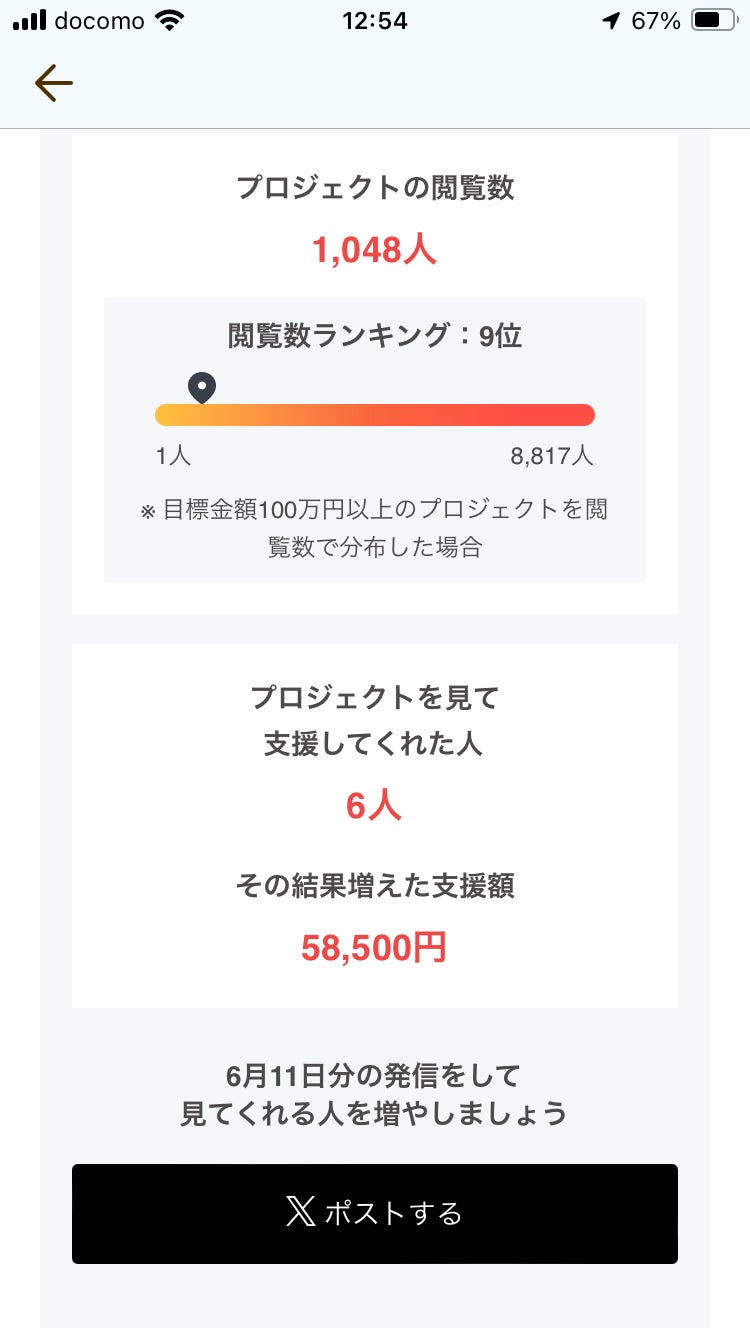Tap the 1,048人 view count
The image size is (750, 1334).
click(x=374, y=249)
